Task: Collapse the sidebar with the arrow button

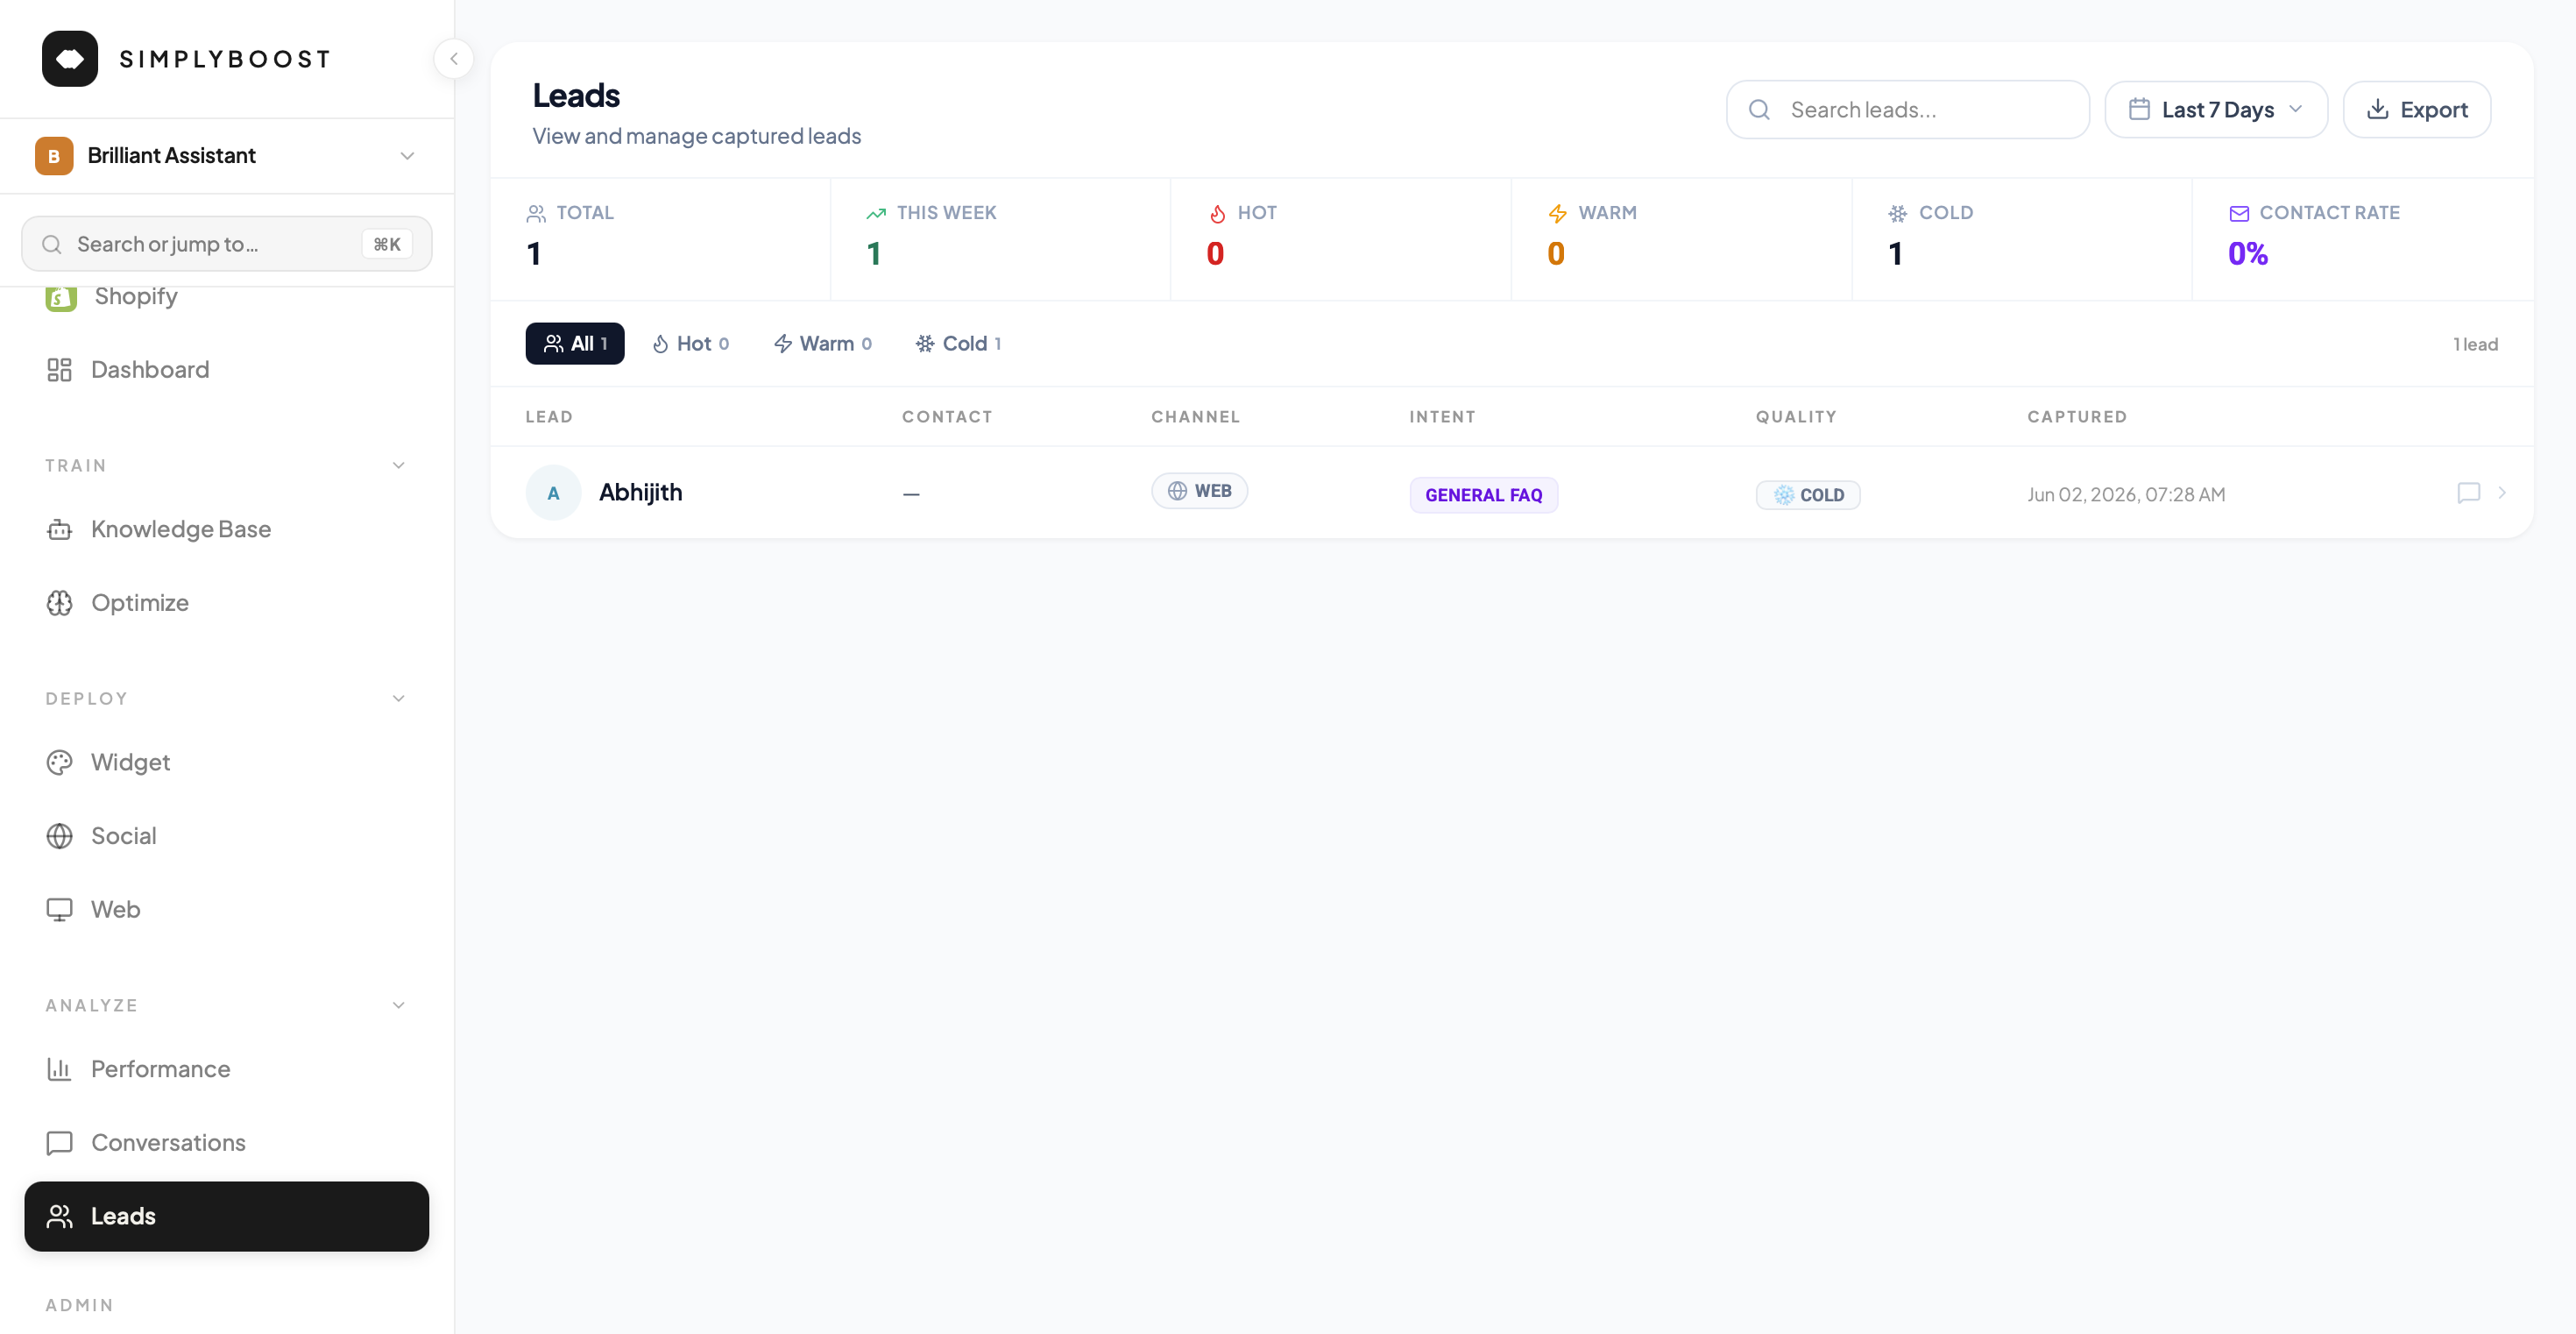Action: [454, 59]
